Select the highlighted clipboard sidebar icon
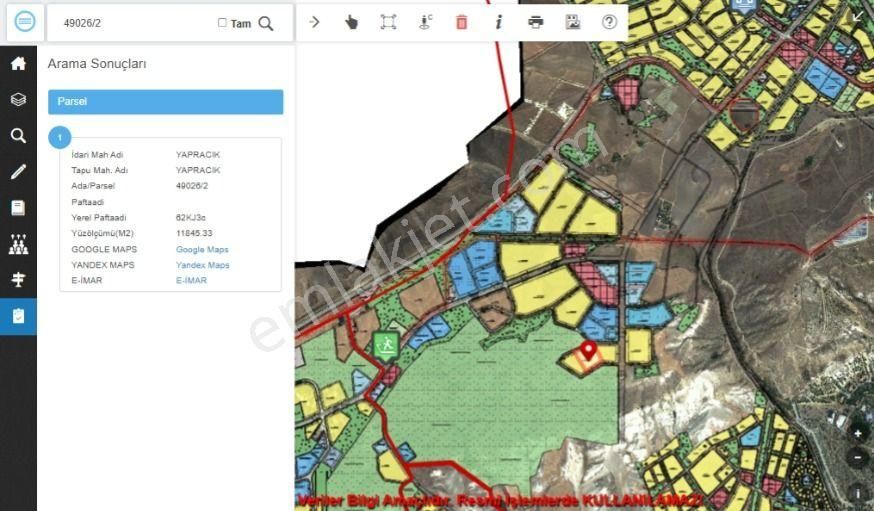This screenshot has height=511, width=874. pyautogui.click(x=18, y=316)
